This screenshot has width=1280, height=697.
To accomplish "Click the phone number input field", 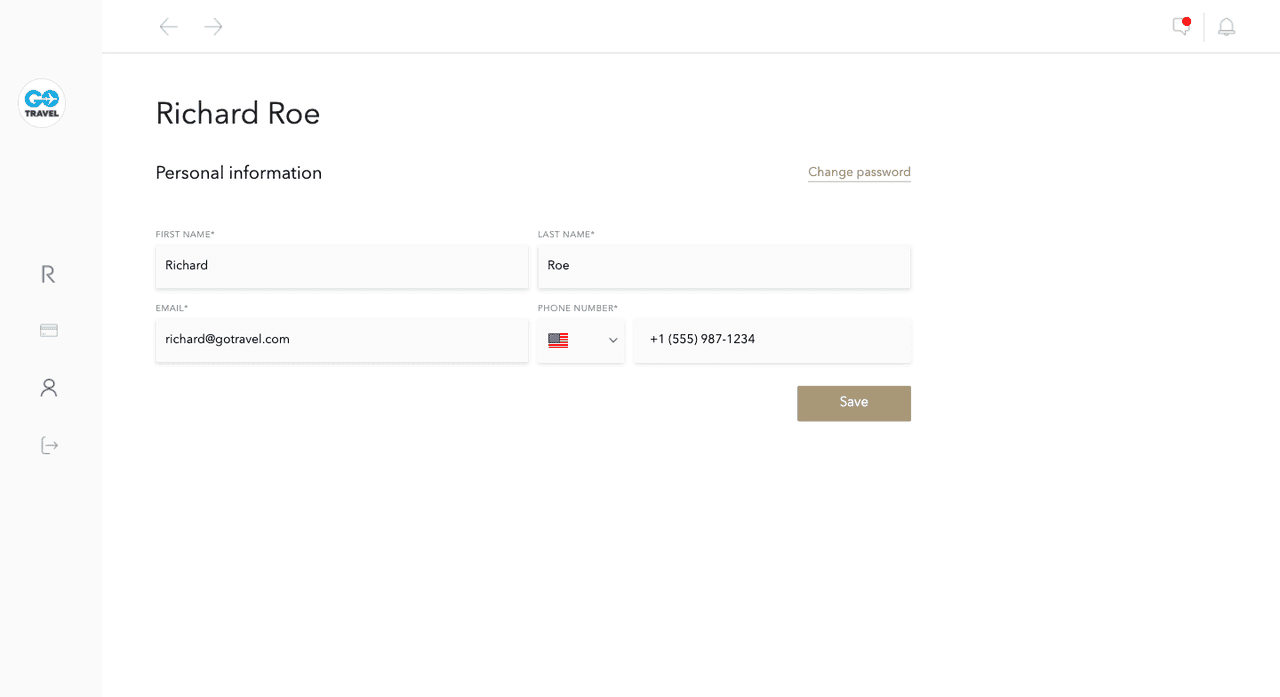I will coord(772,340).
